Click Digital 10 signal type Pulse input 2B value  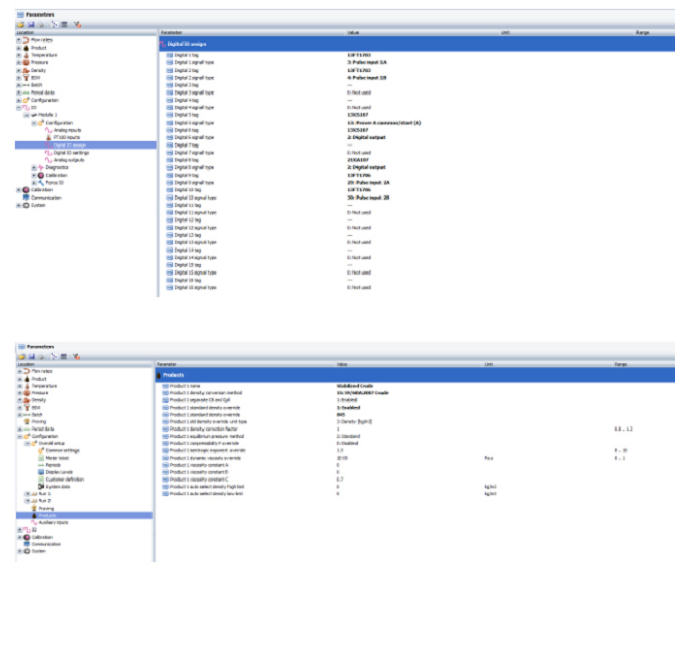click(368, 198)
